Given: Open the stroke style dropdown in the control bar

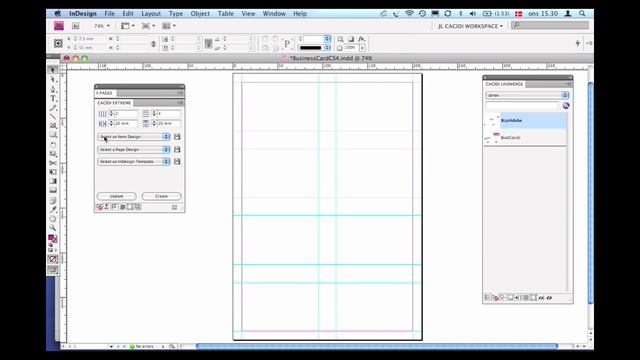Looking at the screenshot, I should pos(314,48).
